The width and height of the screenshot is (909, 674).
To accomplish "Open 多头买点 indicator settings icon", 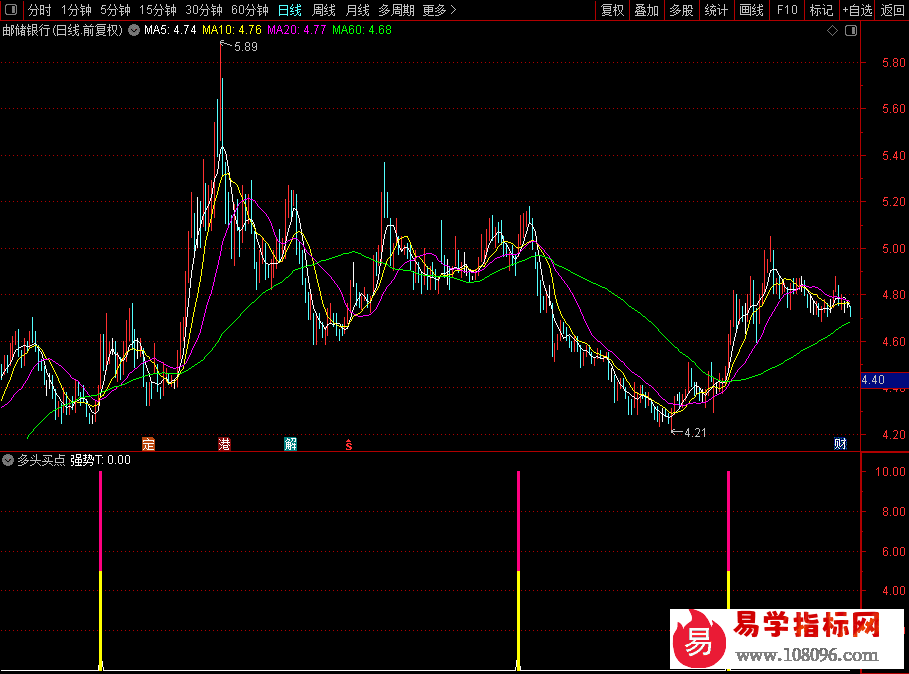I will (8, 460).
